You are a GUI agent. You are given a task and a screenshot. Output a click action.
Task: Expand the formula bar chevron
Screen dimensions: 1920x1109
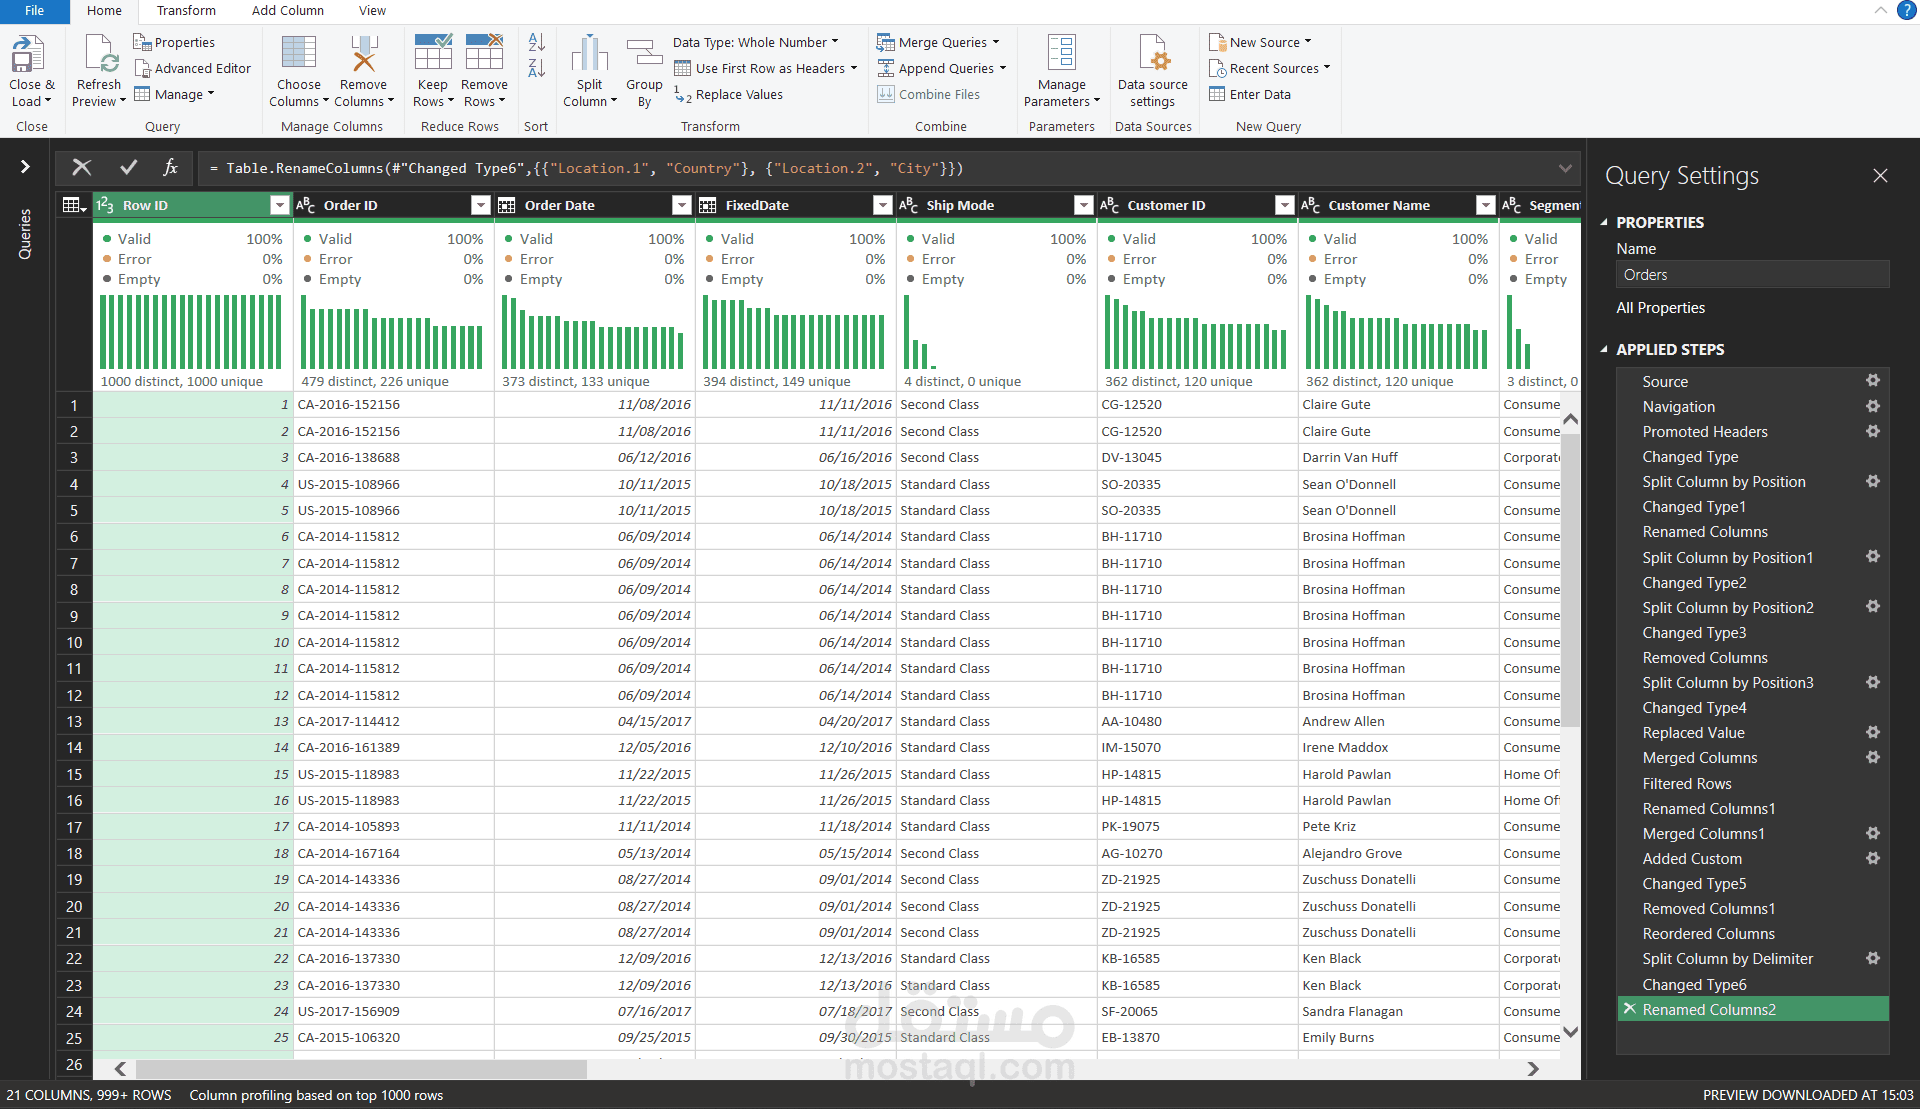click(1564, 168)
